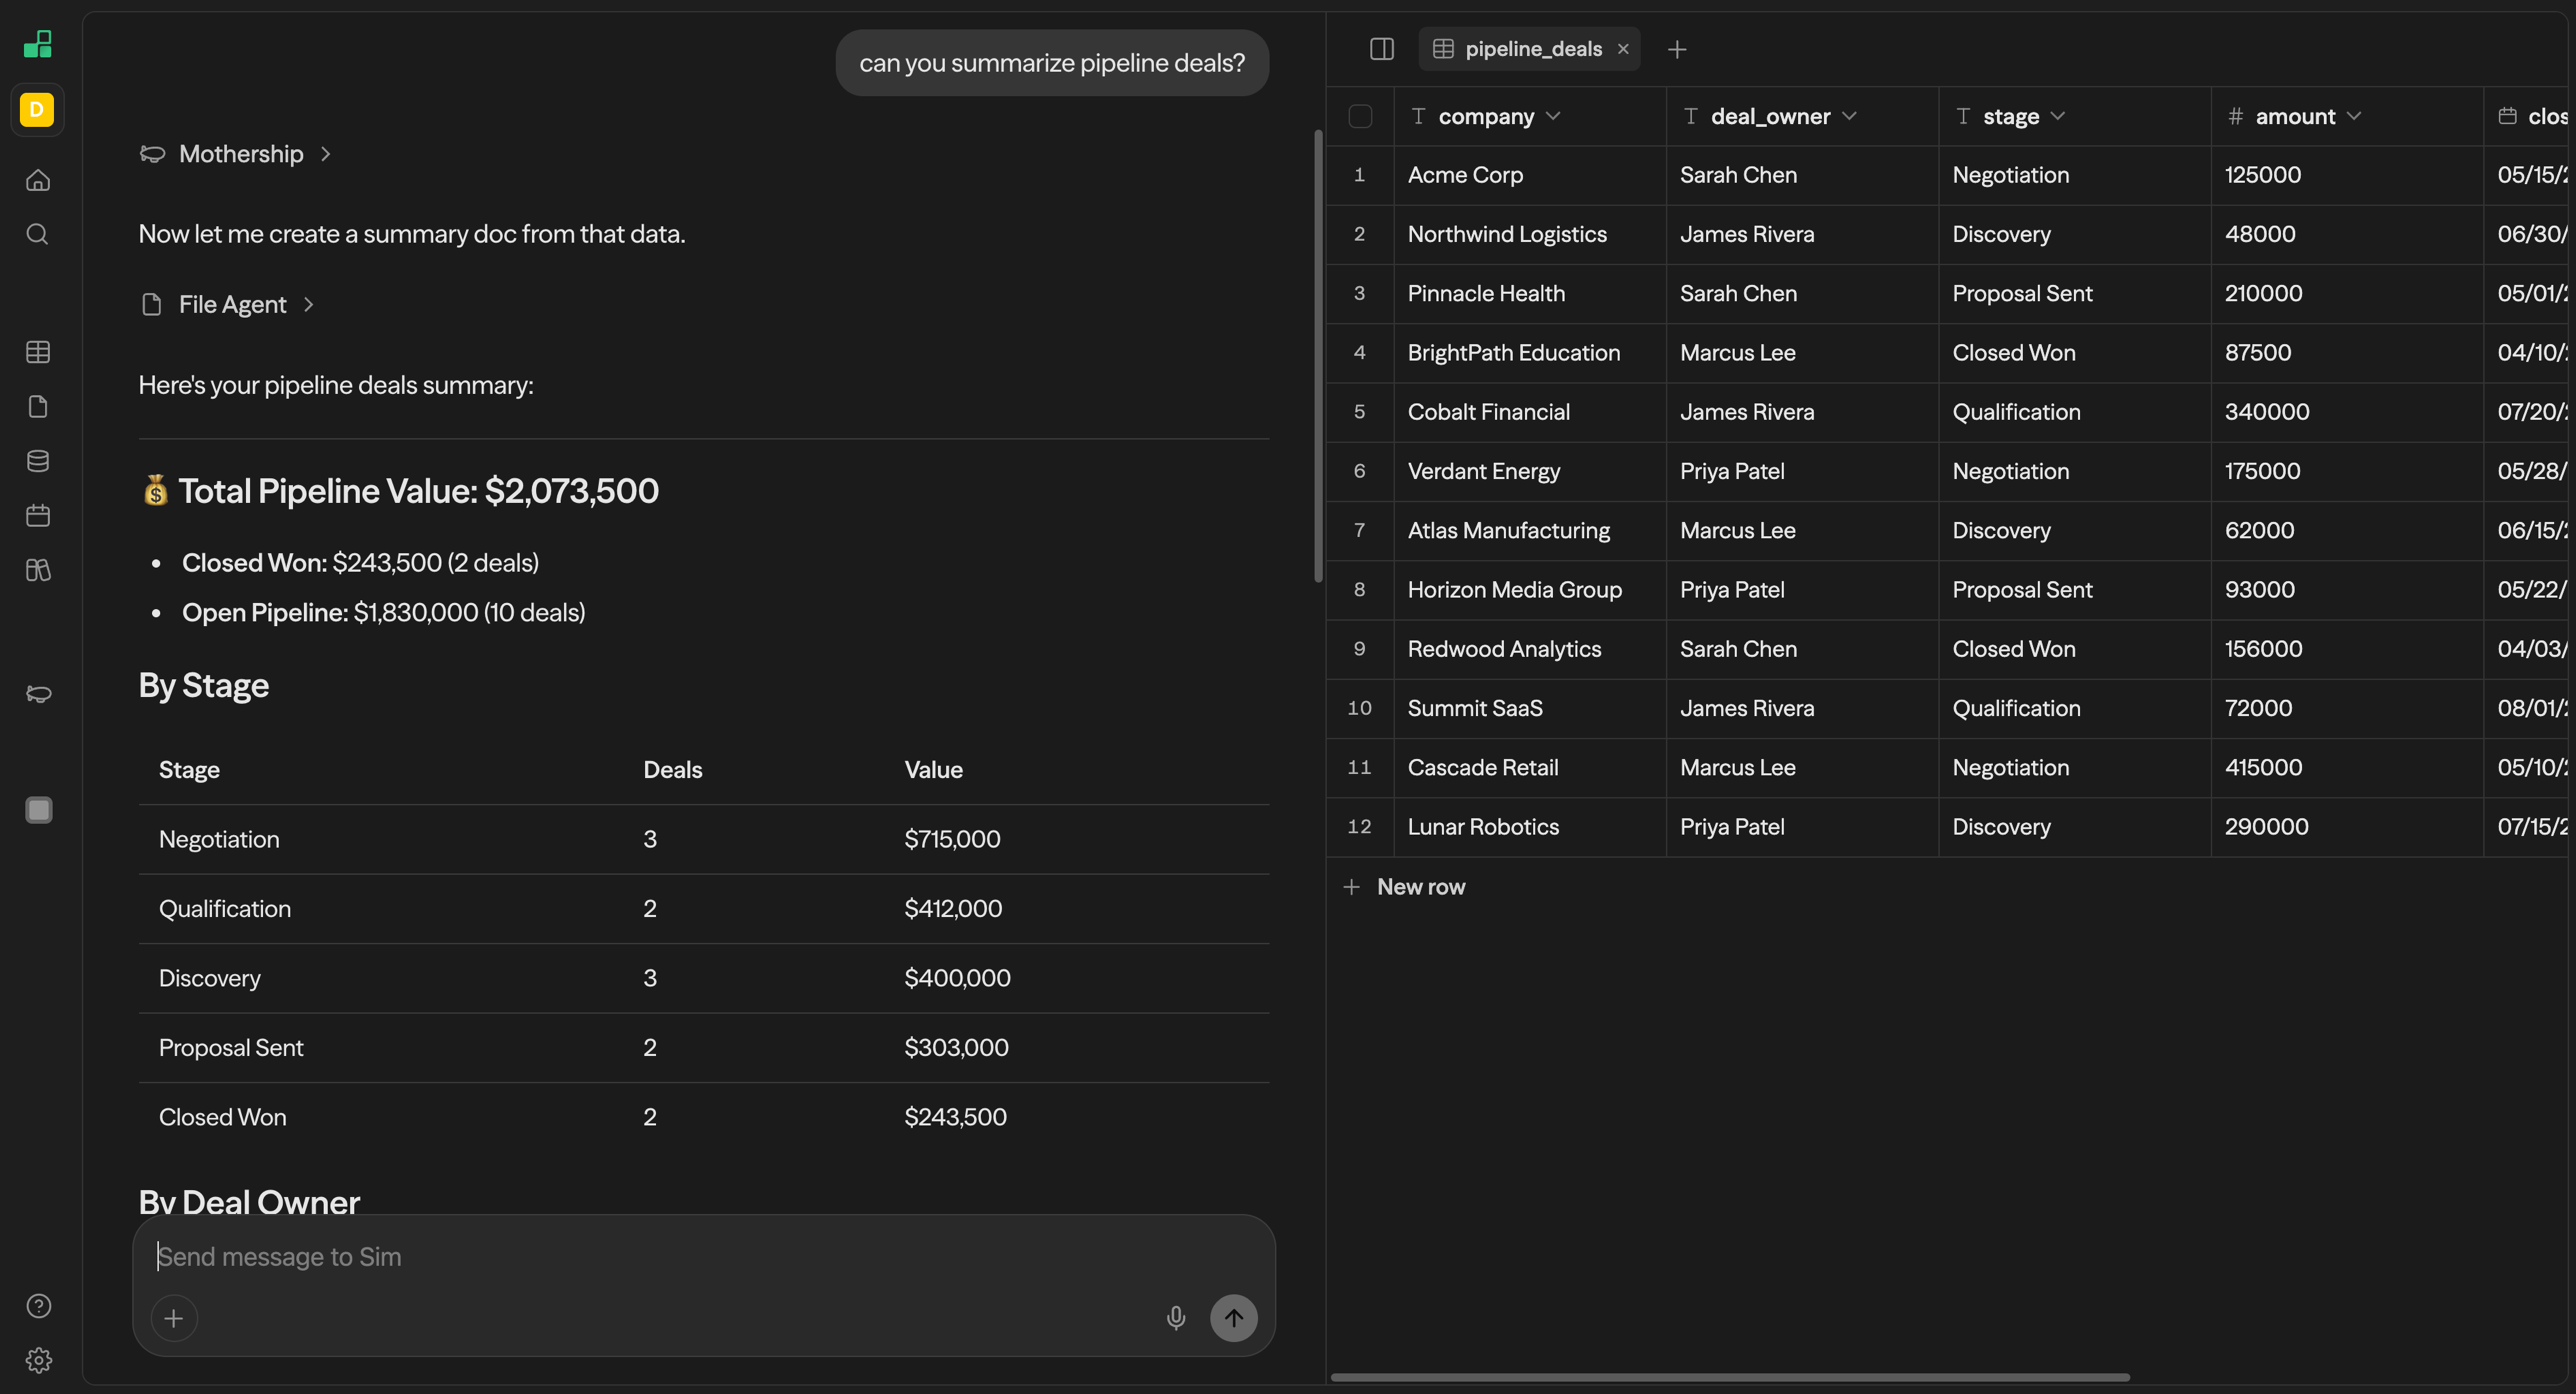Focus the Send message to Sim field
This screenshot has width=2576, height=1394.
tap(704, 1257)
